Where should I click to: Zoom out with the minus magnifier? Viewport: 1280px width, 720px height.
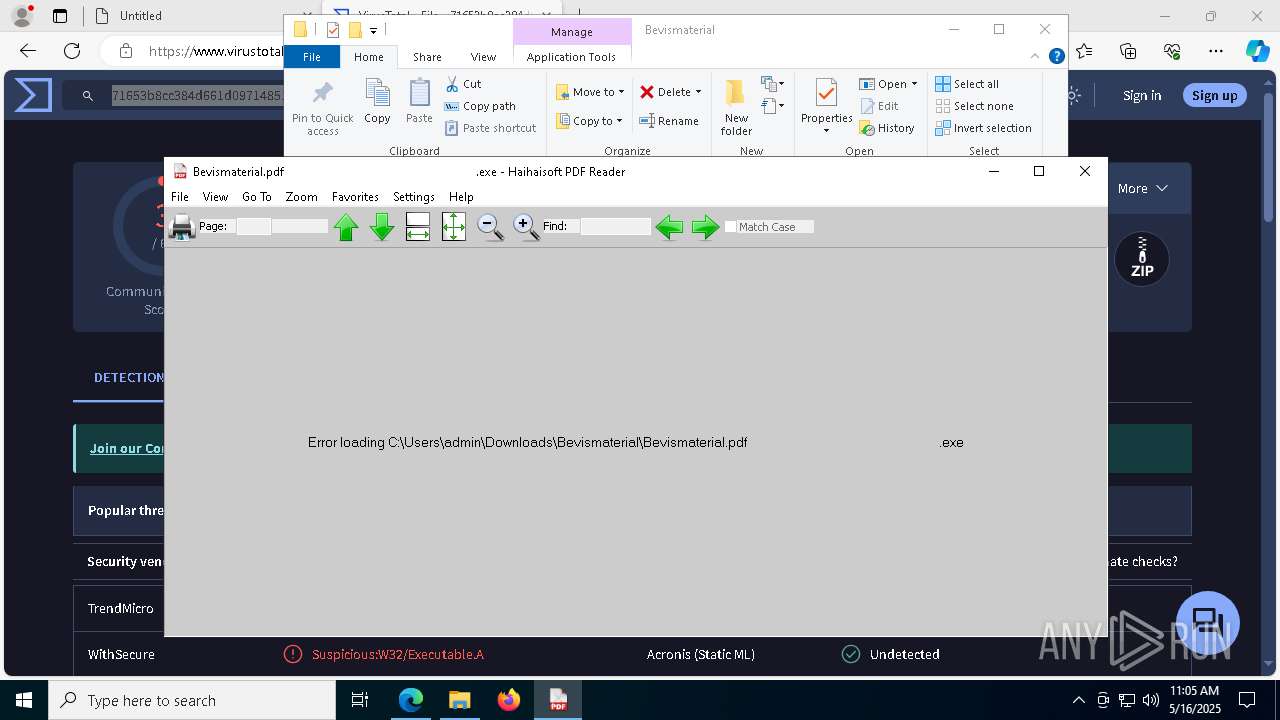(490, 227)
